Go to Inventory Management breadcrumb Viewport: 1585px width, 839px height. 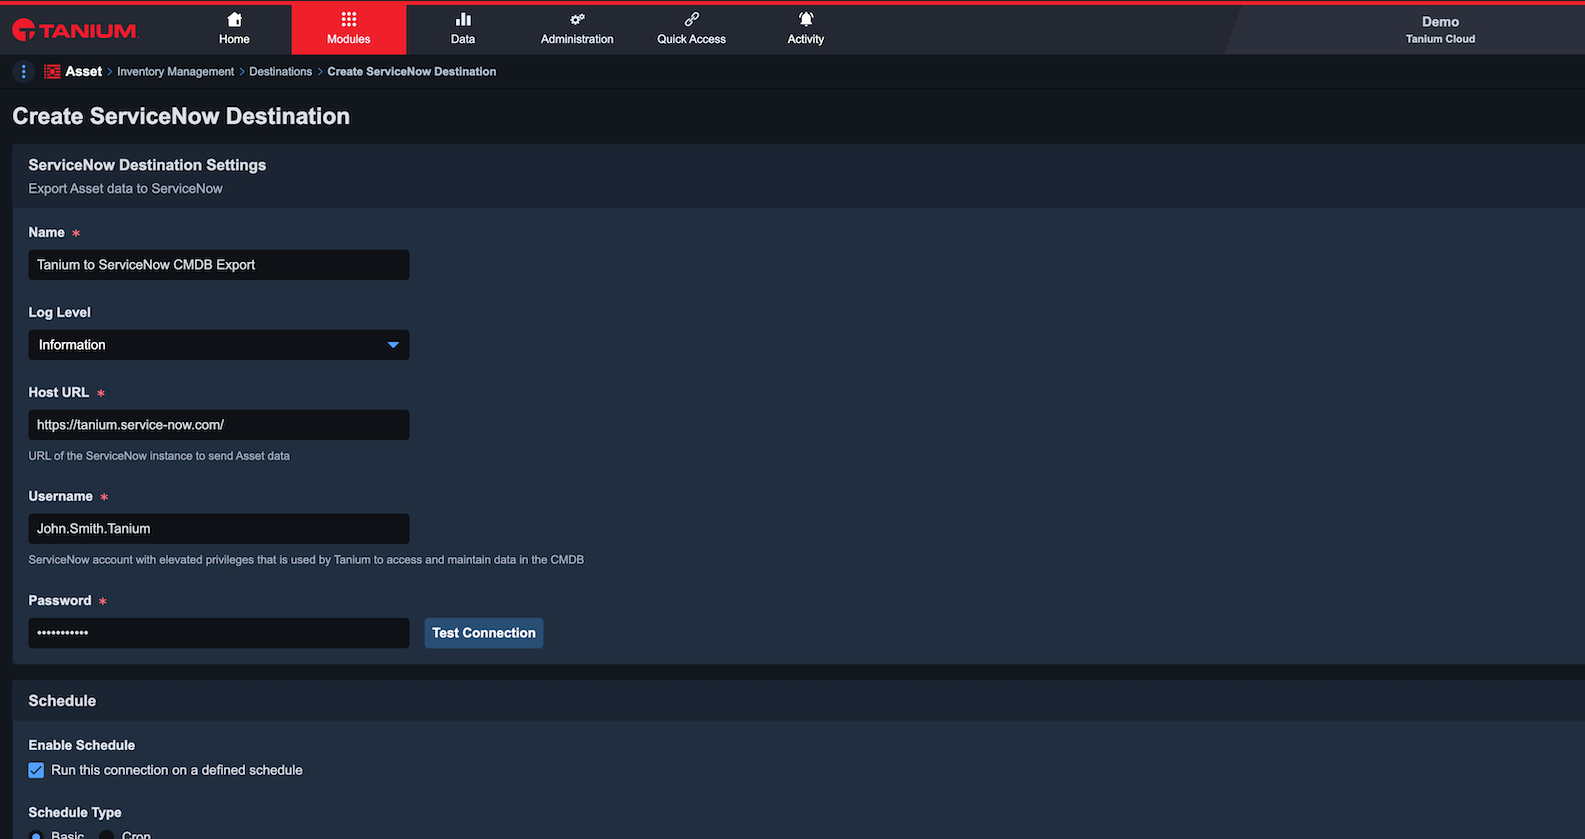pos(175,71)
